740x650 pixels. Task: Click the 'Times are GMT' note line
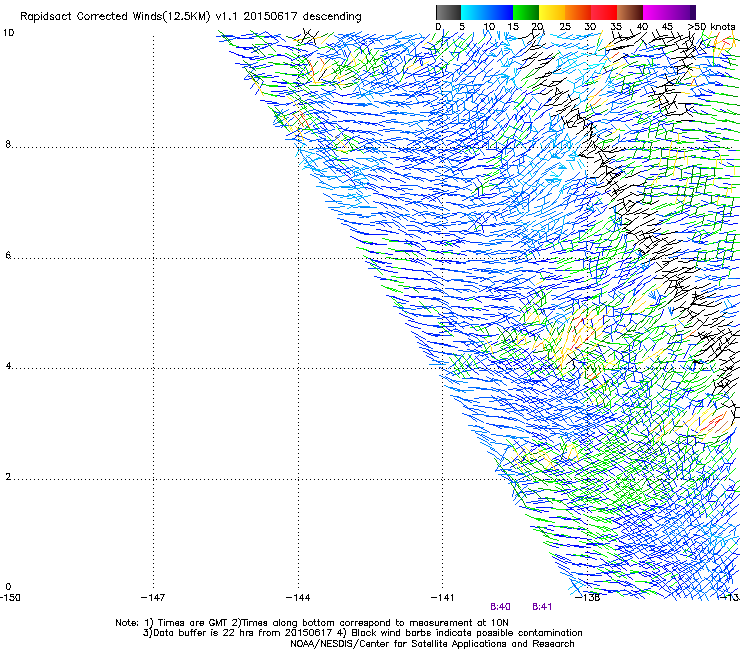point(312,623)
